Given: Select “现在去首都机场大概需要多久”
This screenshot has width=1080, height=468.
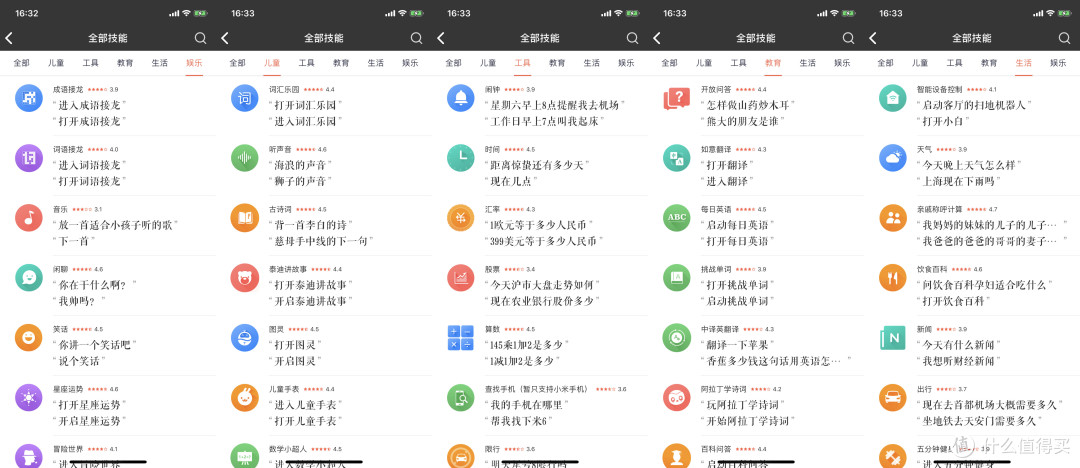Looking at the screenshot, I should (989, 405).
